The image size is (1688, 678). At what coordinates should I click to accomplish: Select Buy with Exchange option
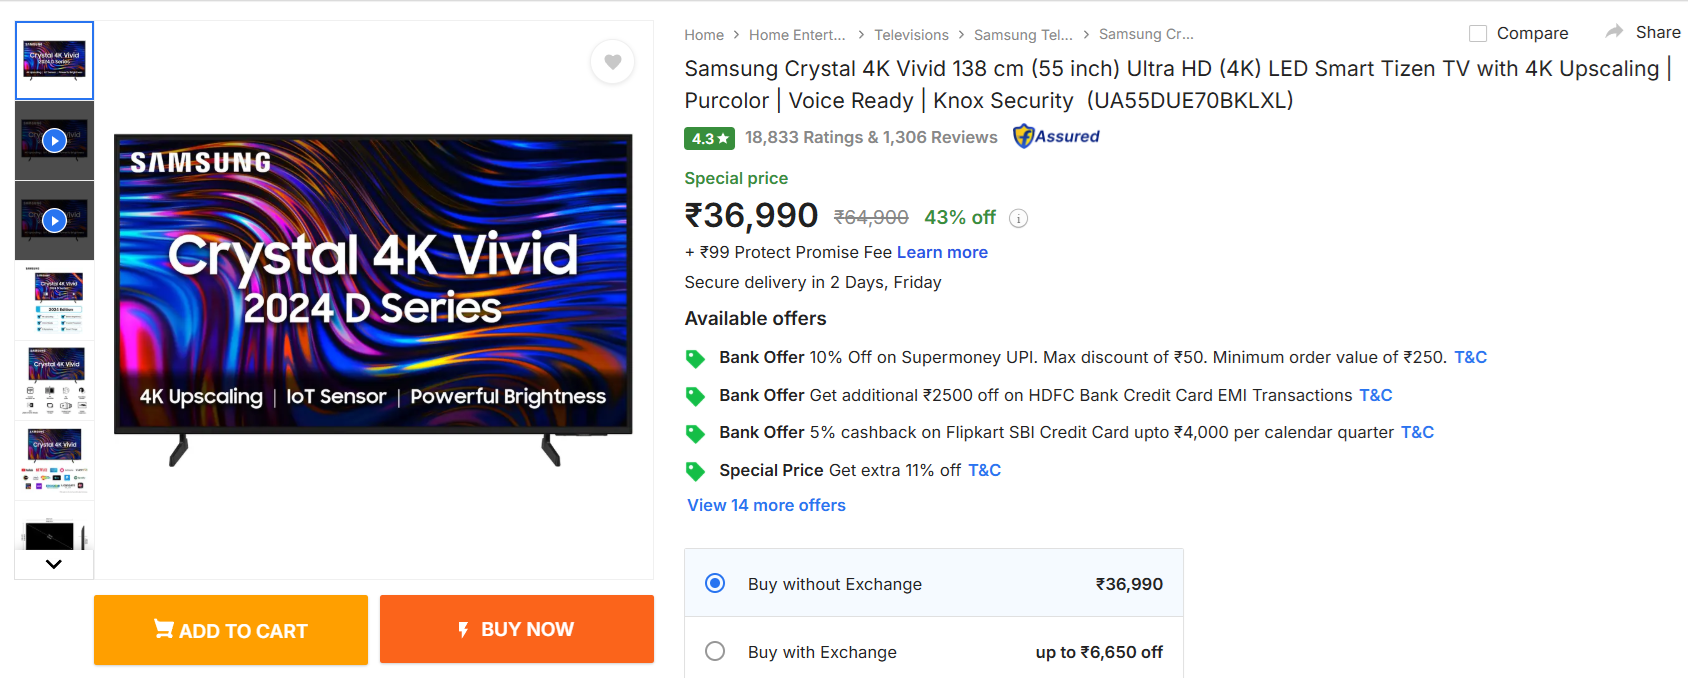point(715,651)
